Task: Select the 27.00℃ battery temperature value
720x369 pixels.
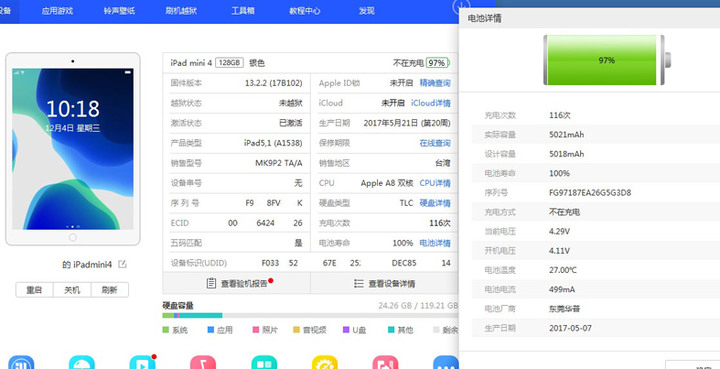Action: point(562,270)
